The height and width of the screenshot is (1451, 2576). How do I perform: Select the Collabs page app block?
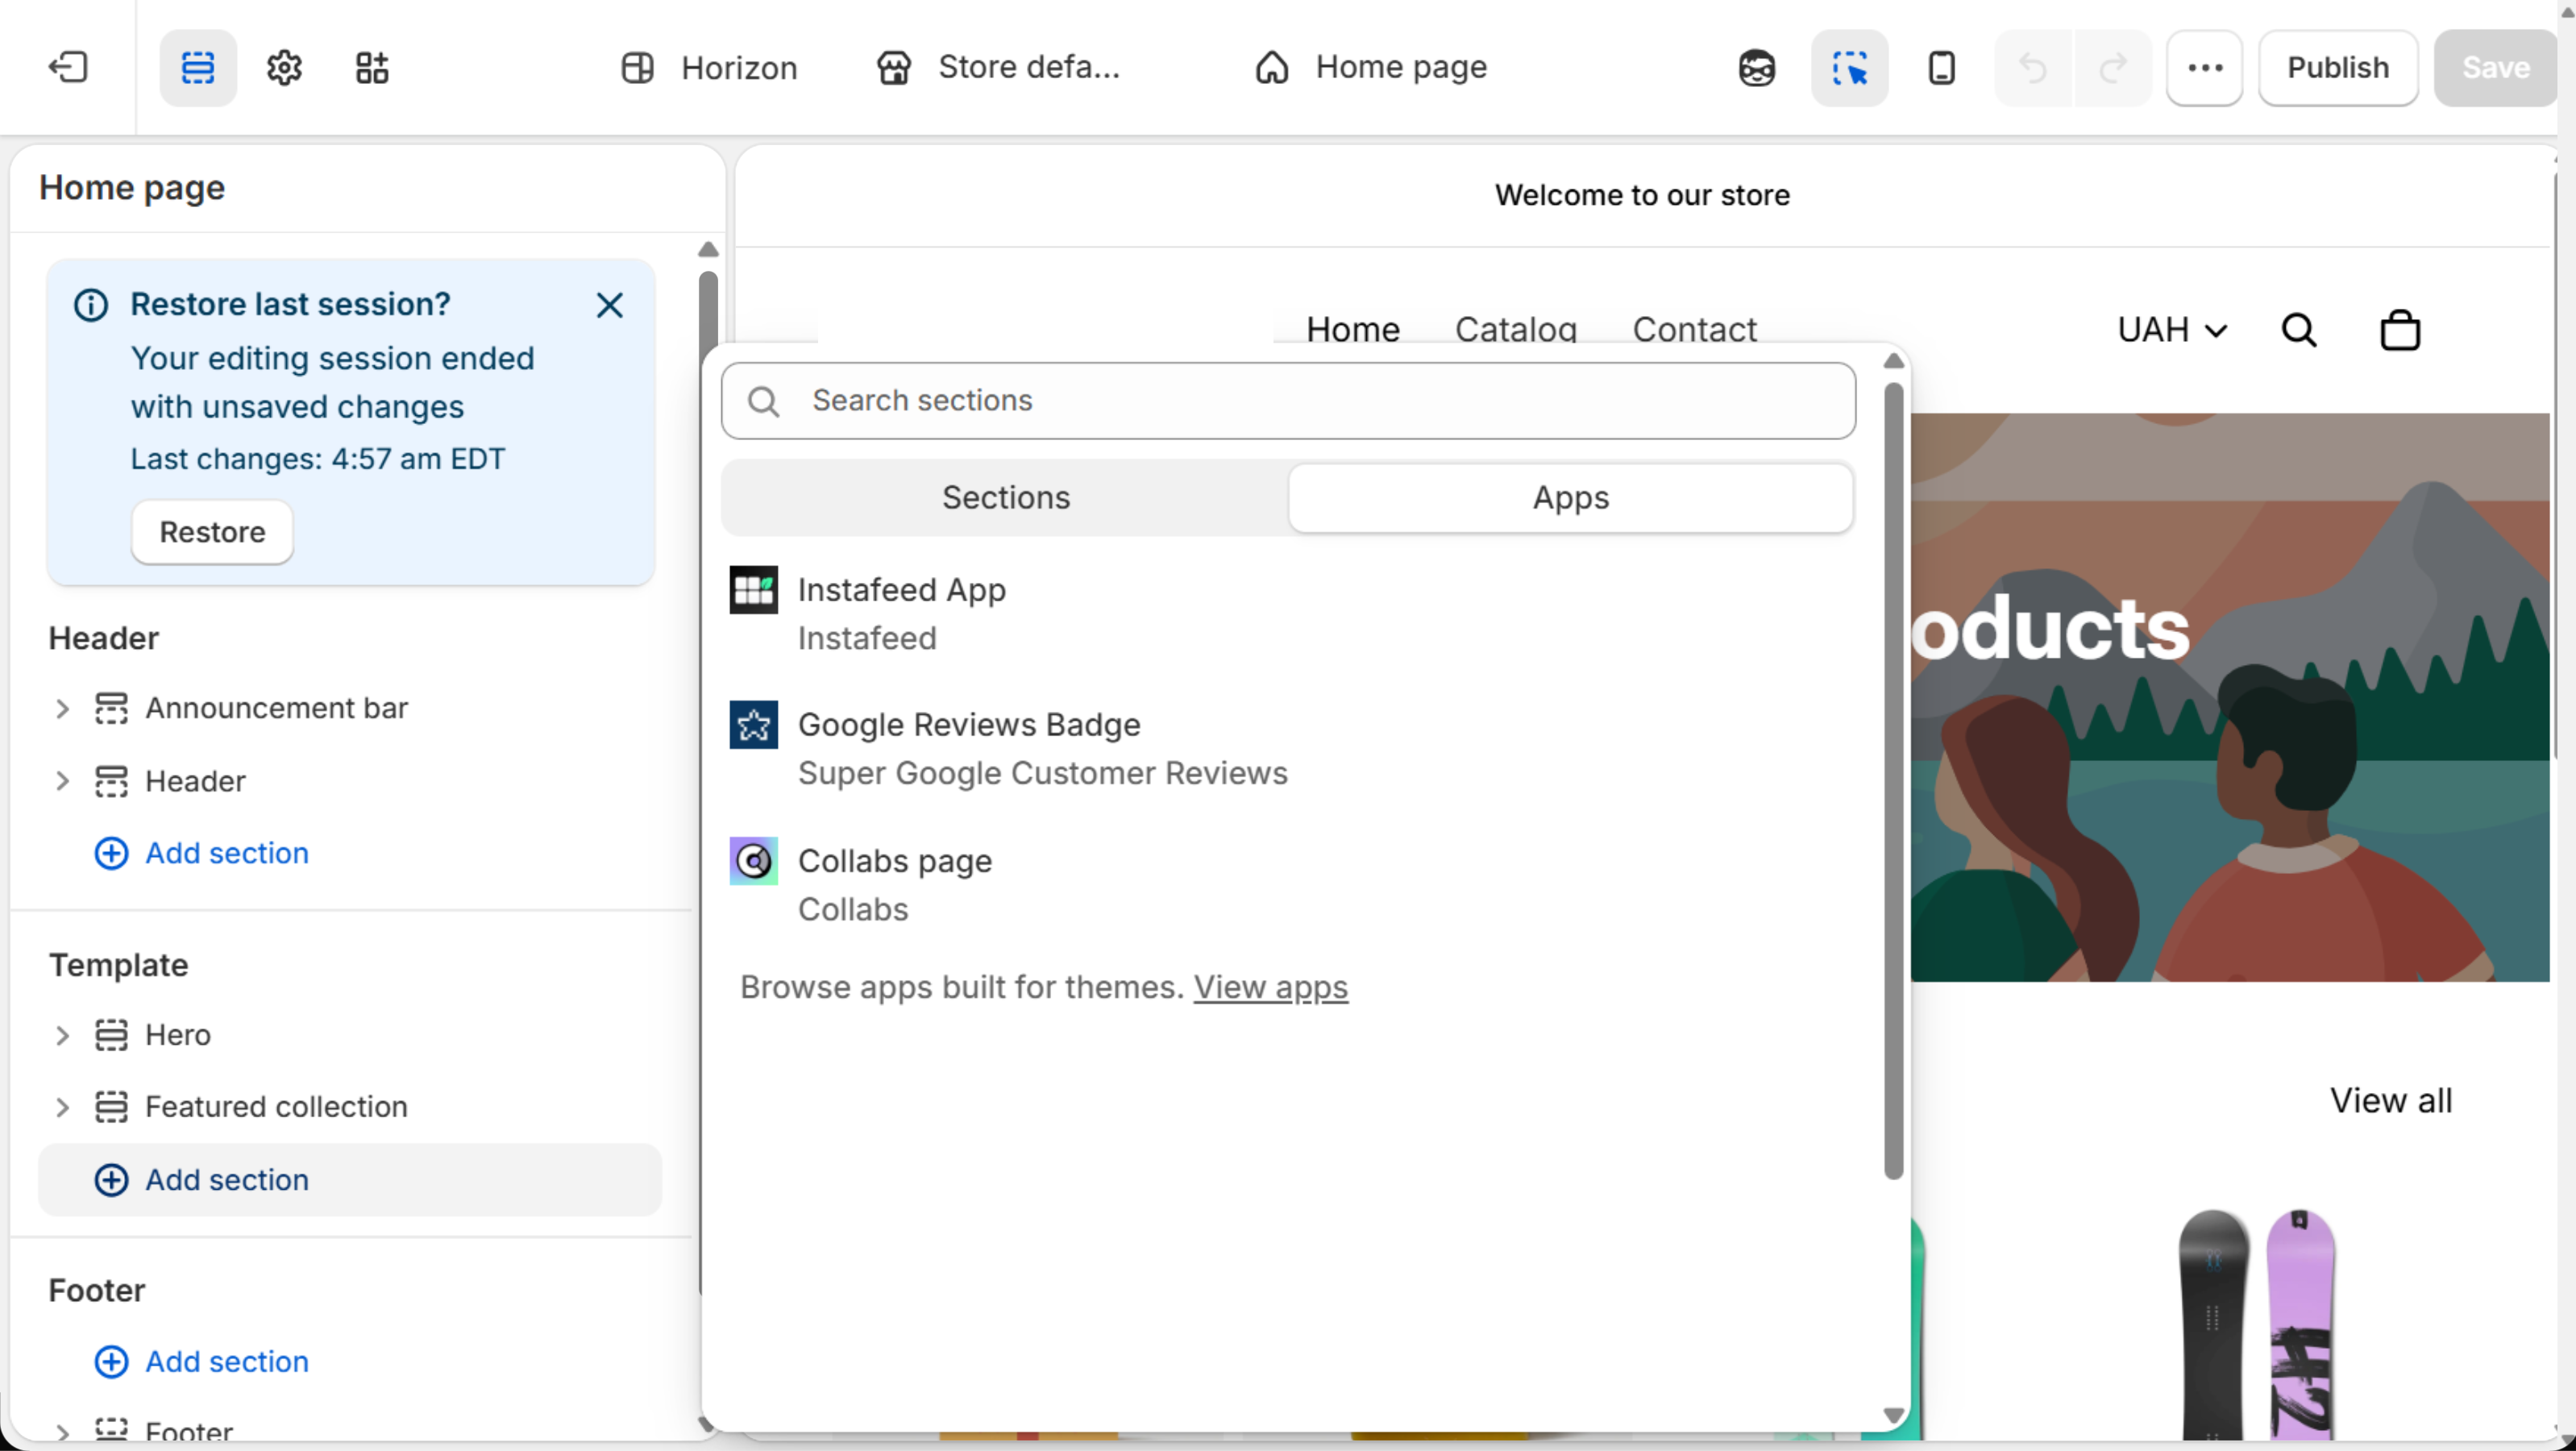pyautogui.click(x=1288, y=884)
